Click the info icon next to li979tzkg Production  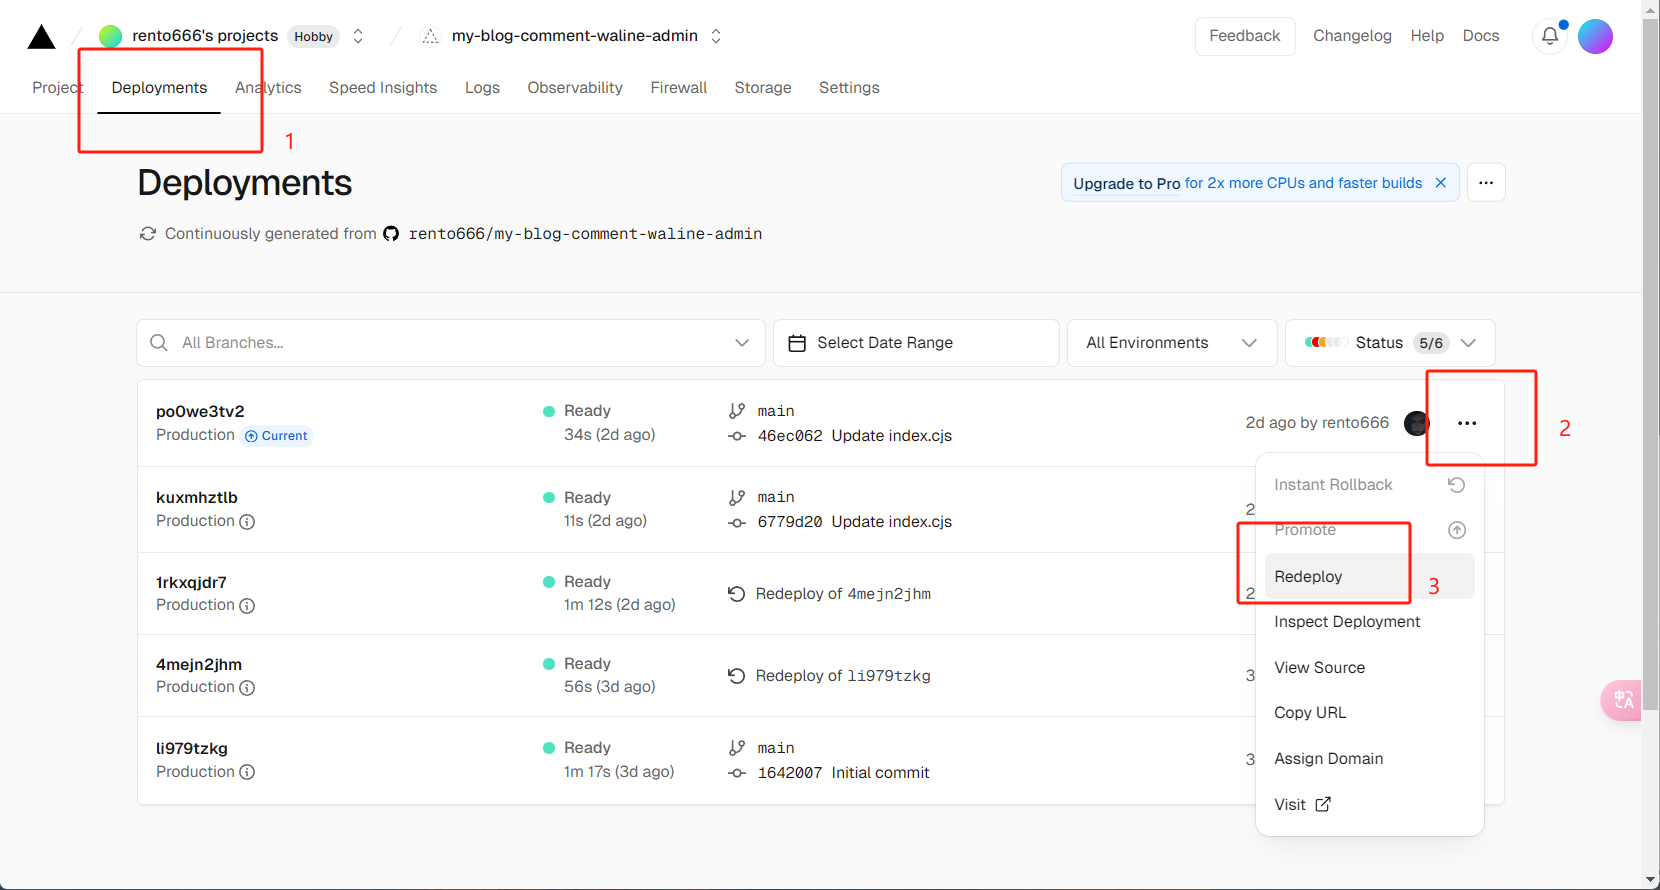coord(247,772)
